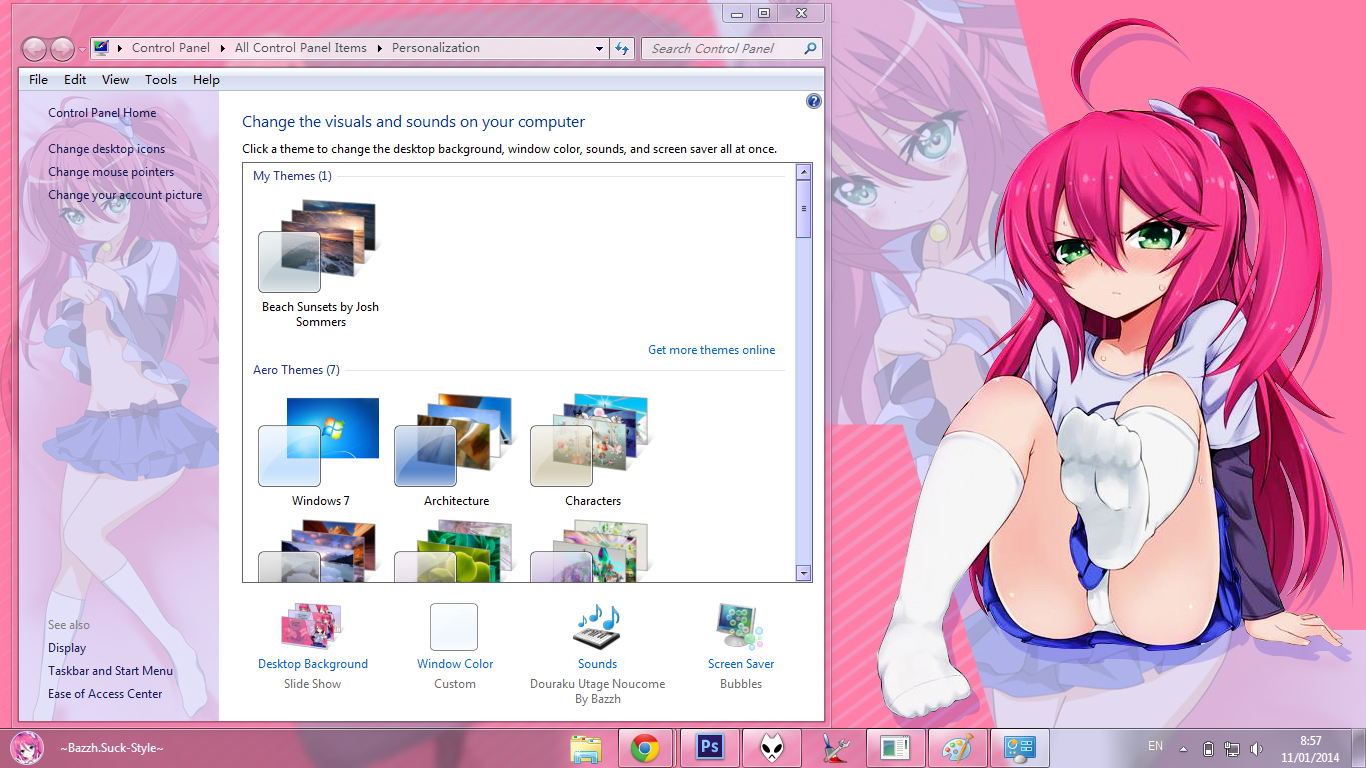Open foobar2000 alien icon on taskbar
1366x768 pixels.
770,748
